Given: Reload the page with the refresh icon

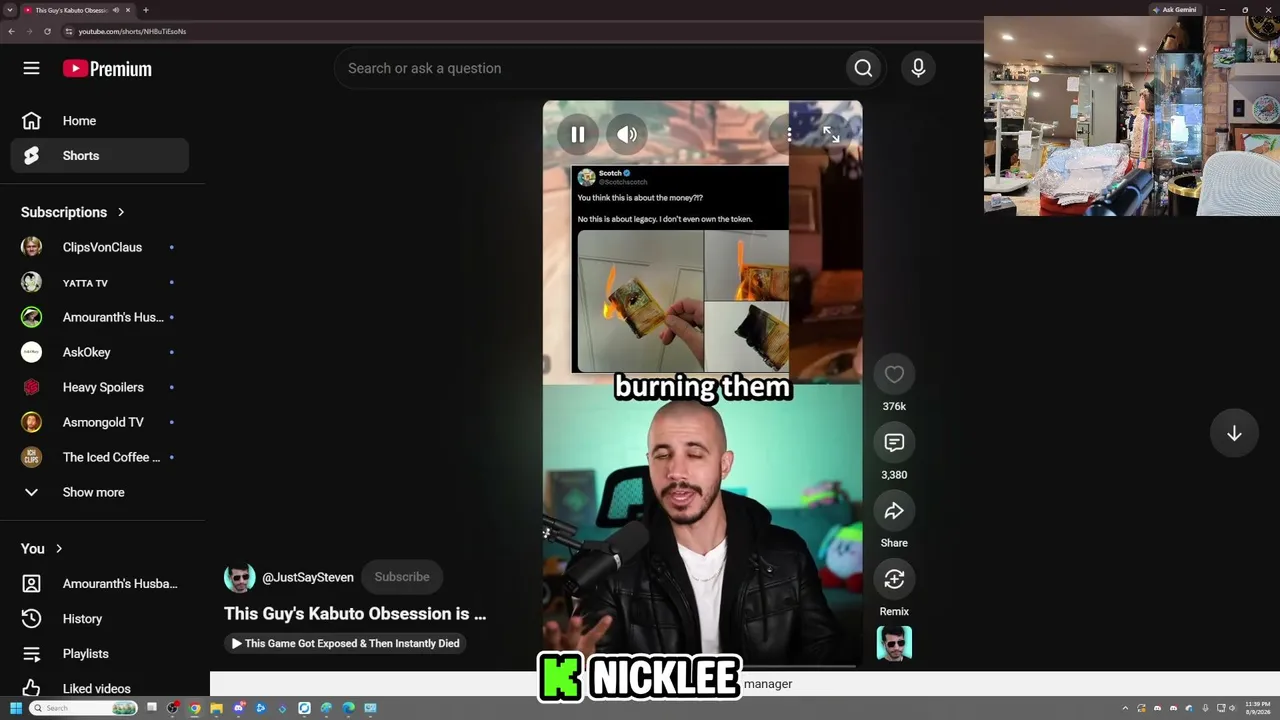Looking at the screenshot, I should point(47,31).
